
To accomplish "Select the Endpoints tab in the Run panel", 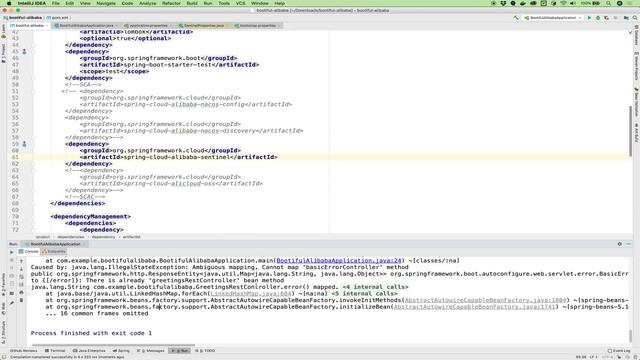I will [x=54, y=251].
